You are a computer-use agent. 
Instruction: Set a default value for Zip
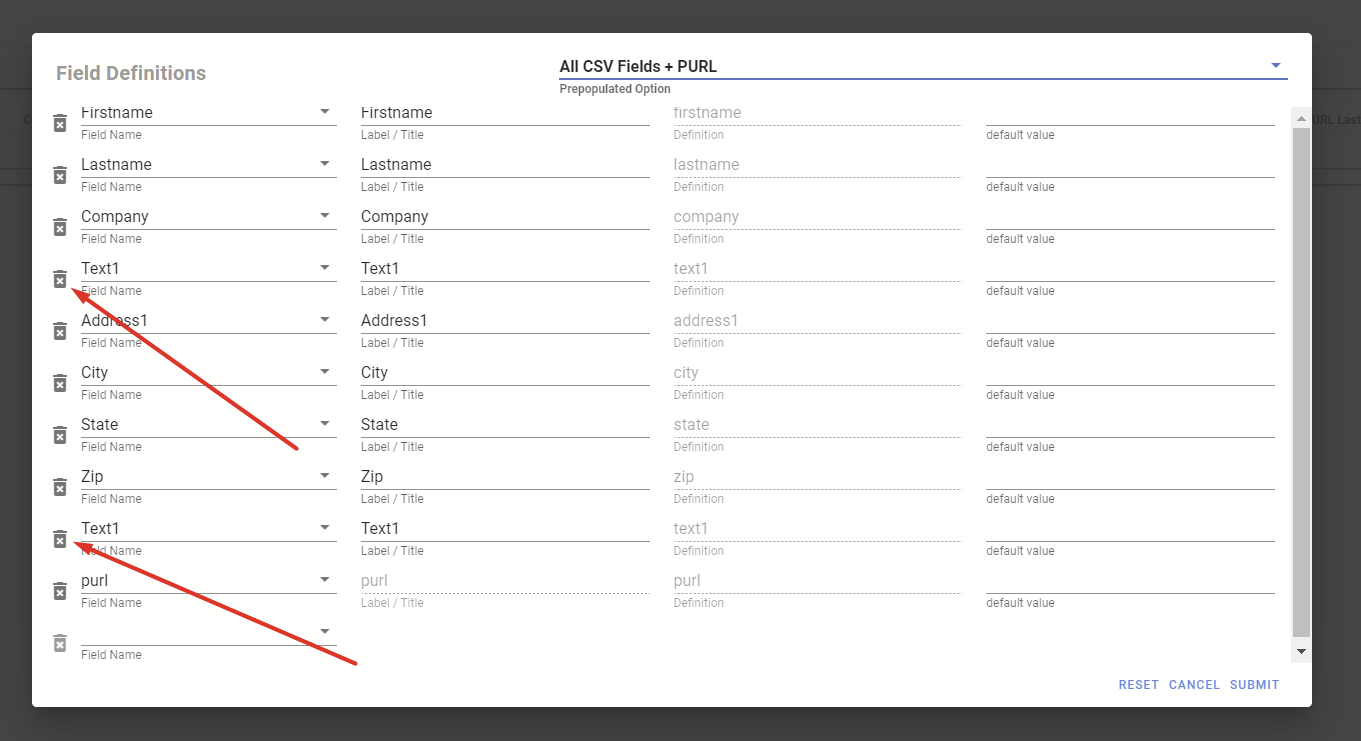[1130, 477]
